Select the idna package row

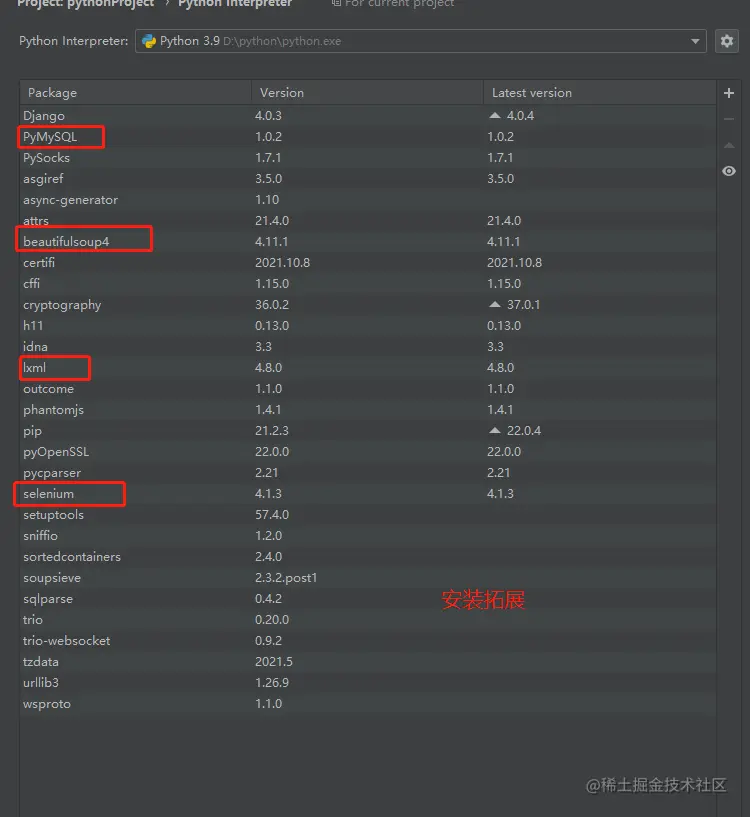[x=367, y=346]
